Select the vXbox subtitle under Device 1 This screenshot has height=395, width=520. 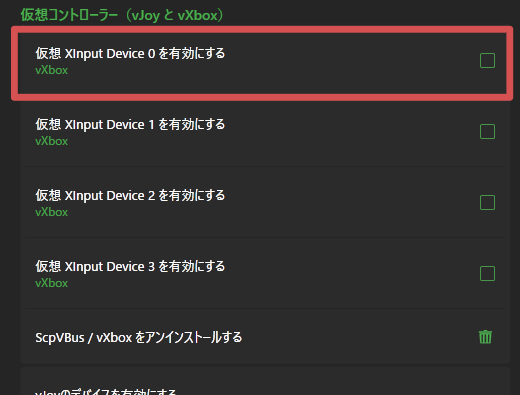coord(52,141)
